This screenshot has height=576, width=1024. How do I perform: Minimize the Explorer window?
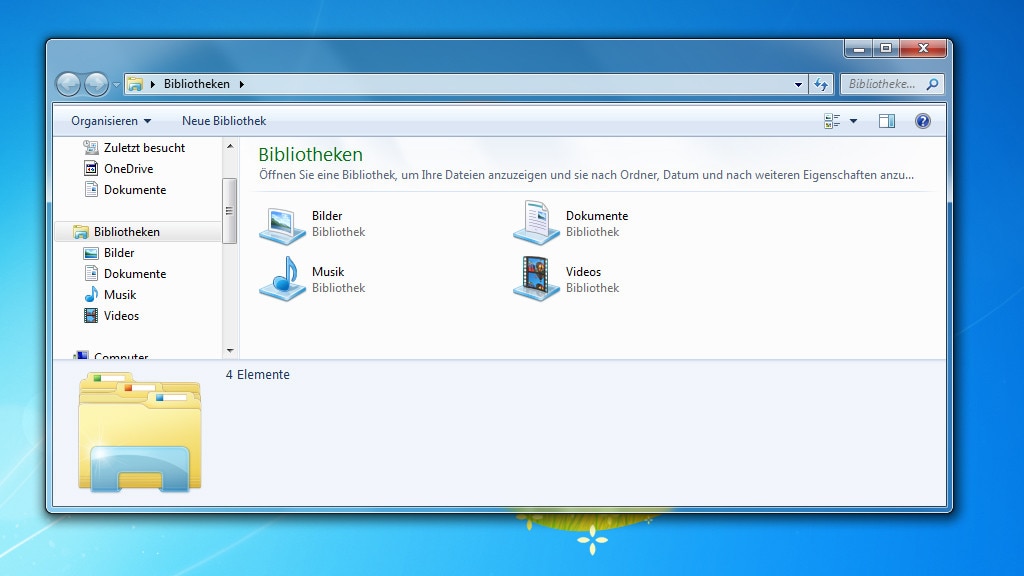coord(859,48)
